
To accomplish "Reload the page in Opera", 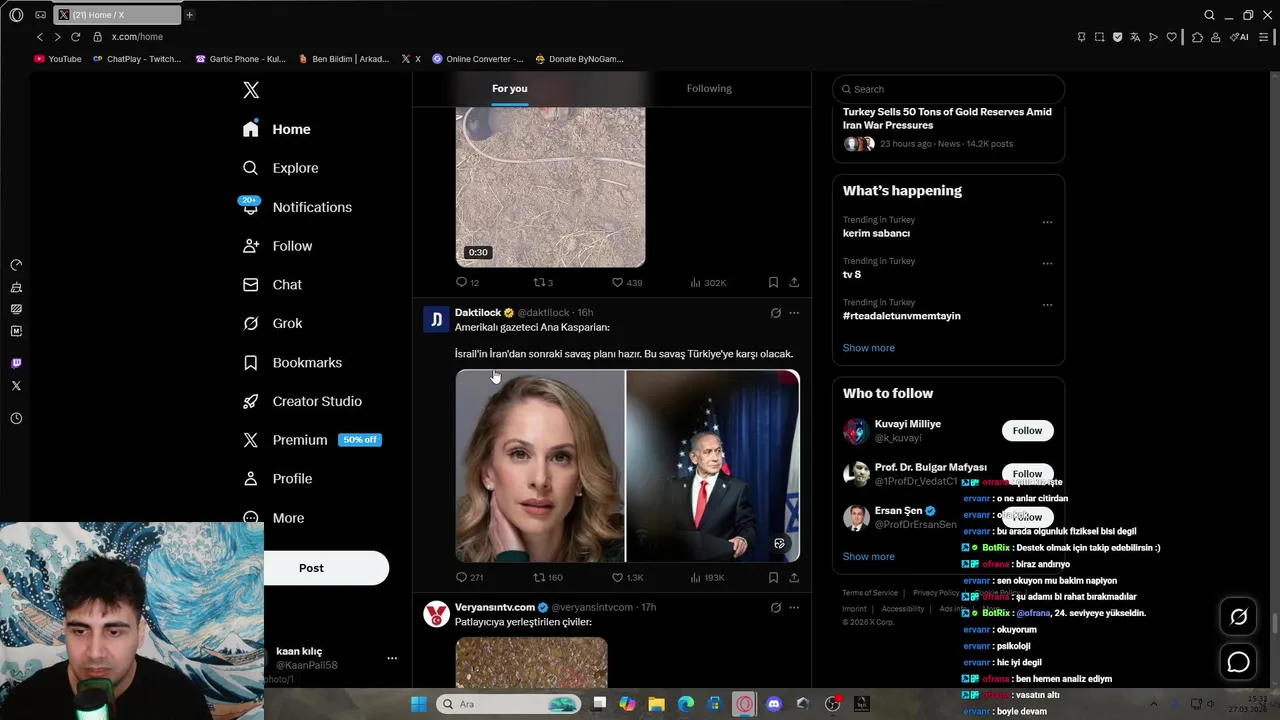I will 75,37.
